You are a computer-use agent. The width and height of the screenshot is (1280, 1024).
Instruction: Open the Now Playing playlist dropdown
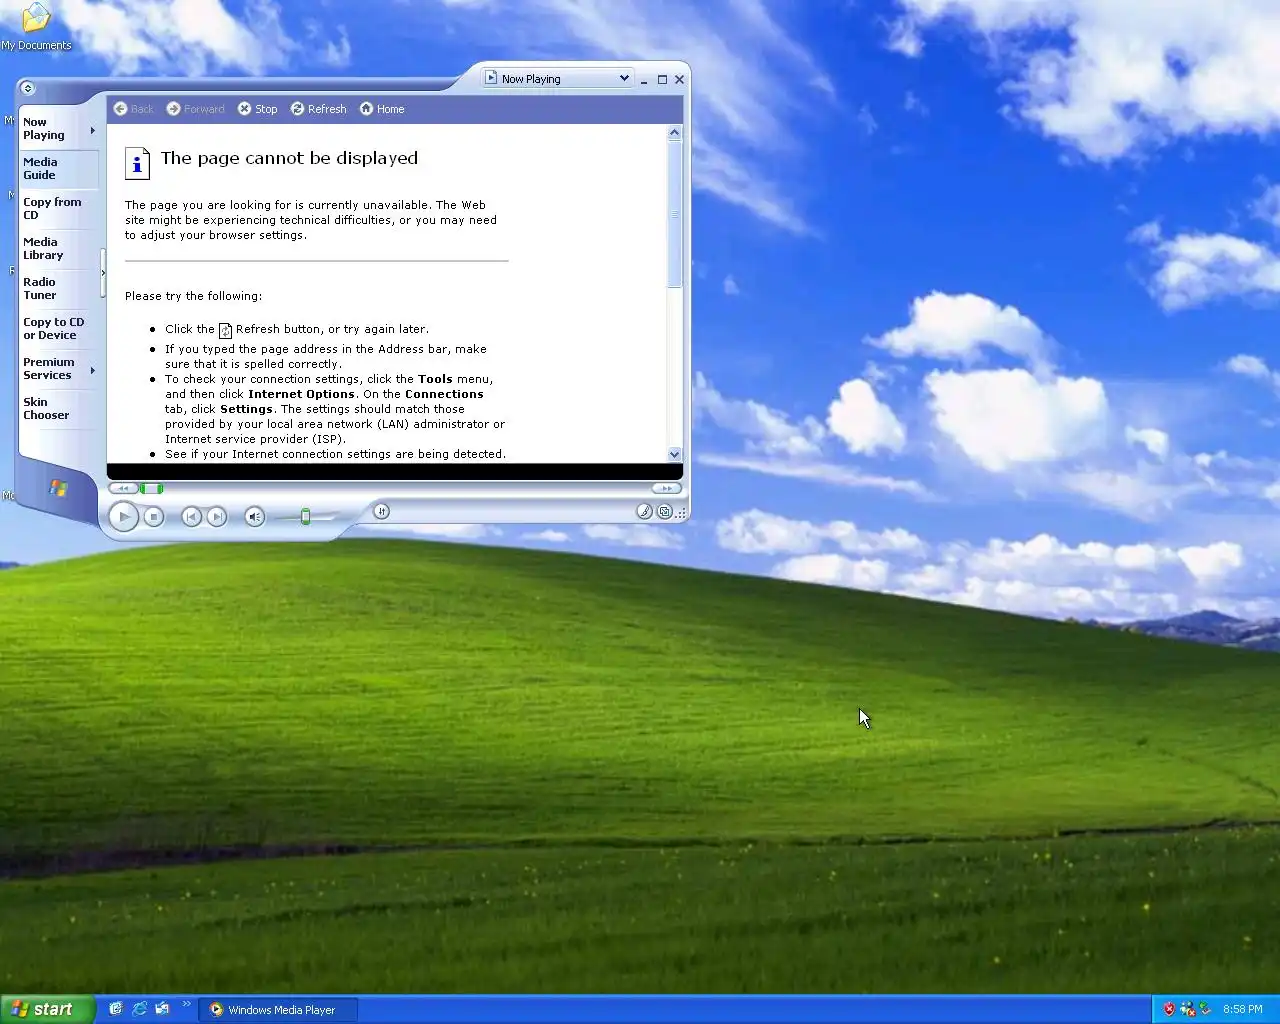[x=558, y=78]
